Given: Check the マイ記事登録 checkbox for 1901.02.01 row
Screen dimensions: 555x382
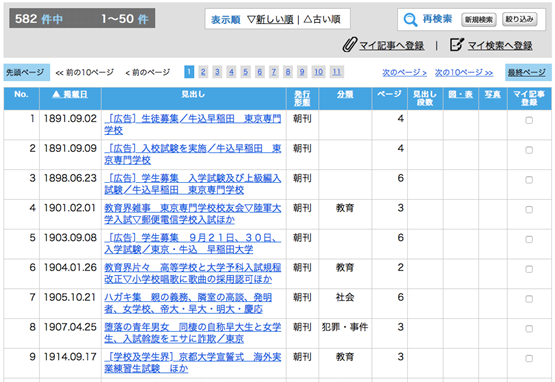Looking at the screenshot, I should click(529, 210).
